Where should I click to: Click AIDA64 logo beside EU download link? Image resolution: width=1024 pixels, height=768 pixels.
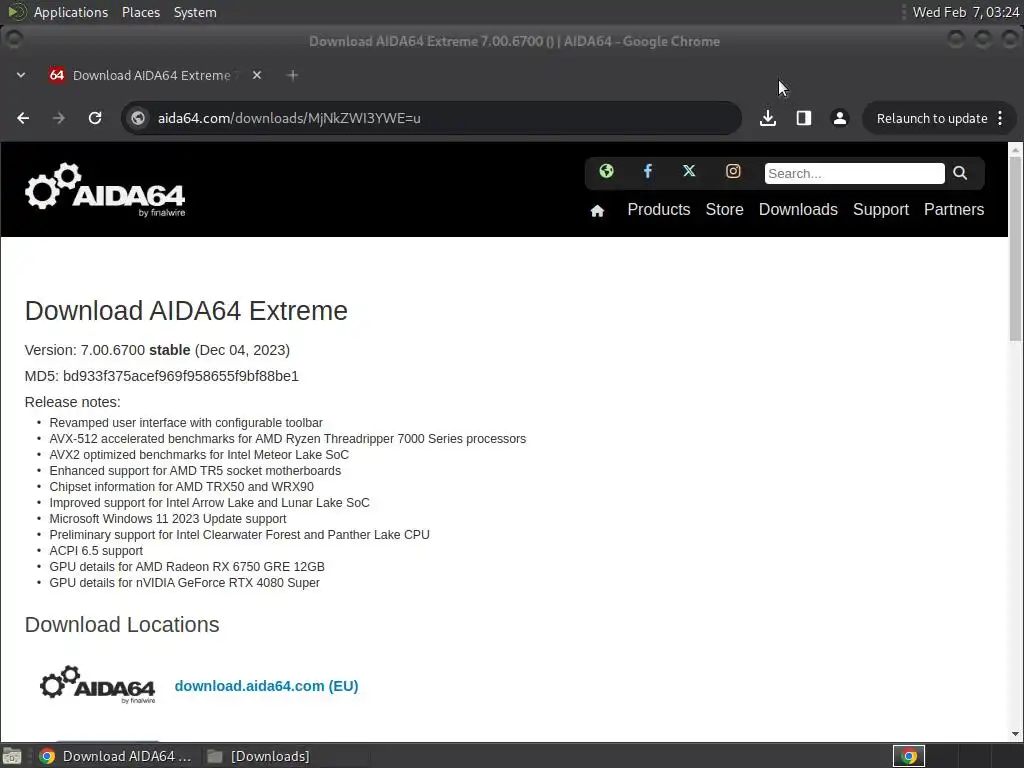[x=97, y=684]
